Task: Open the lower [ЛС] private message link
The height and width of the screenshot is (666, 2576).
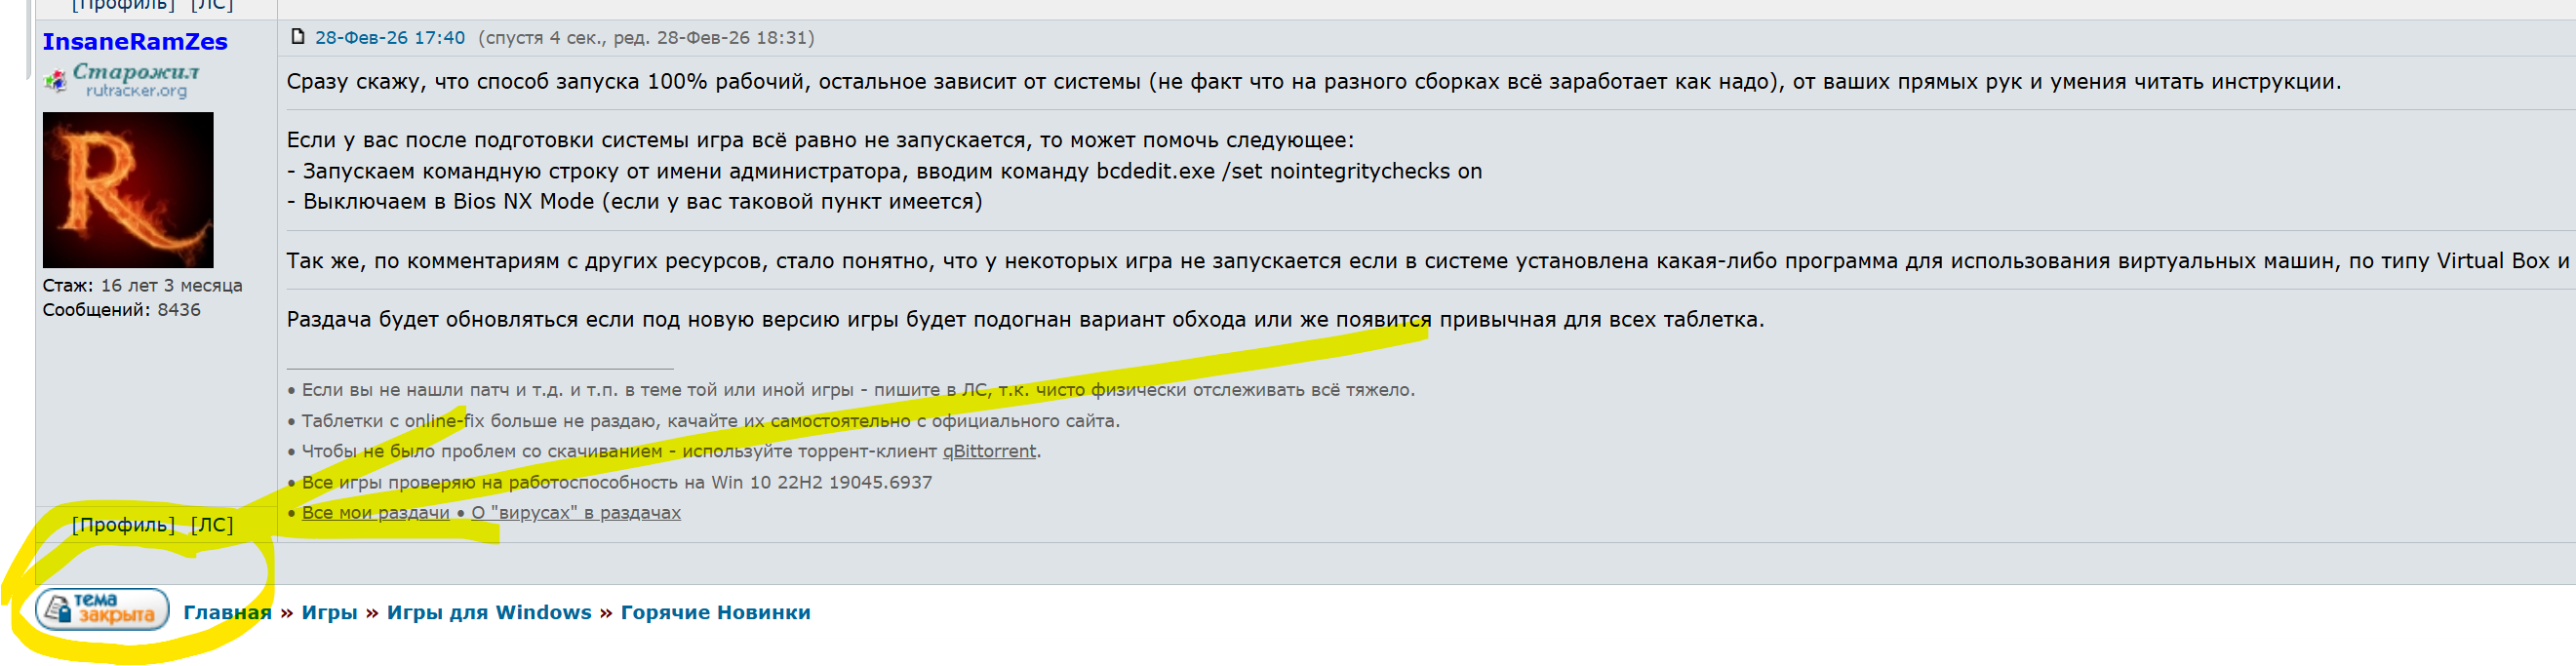Action: [212, 525]
